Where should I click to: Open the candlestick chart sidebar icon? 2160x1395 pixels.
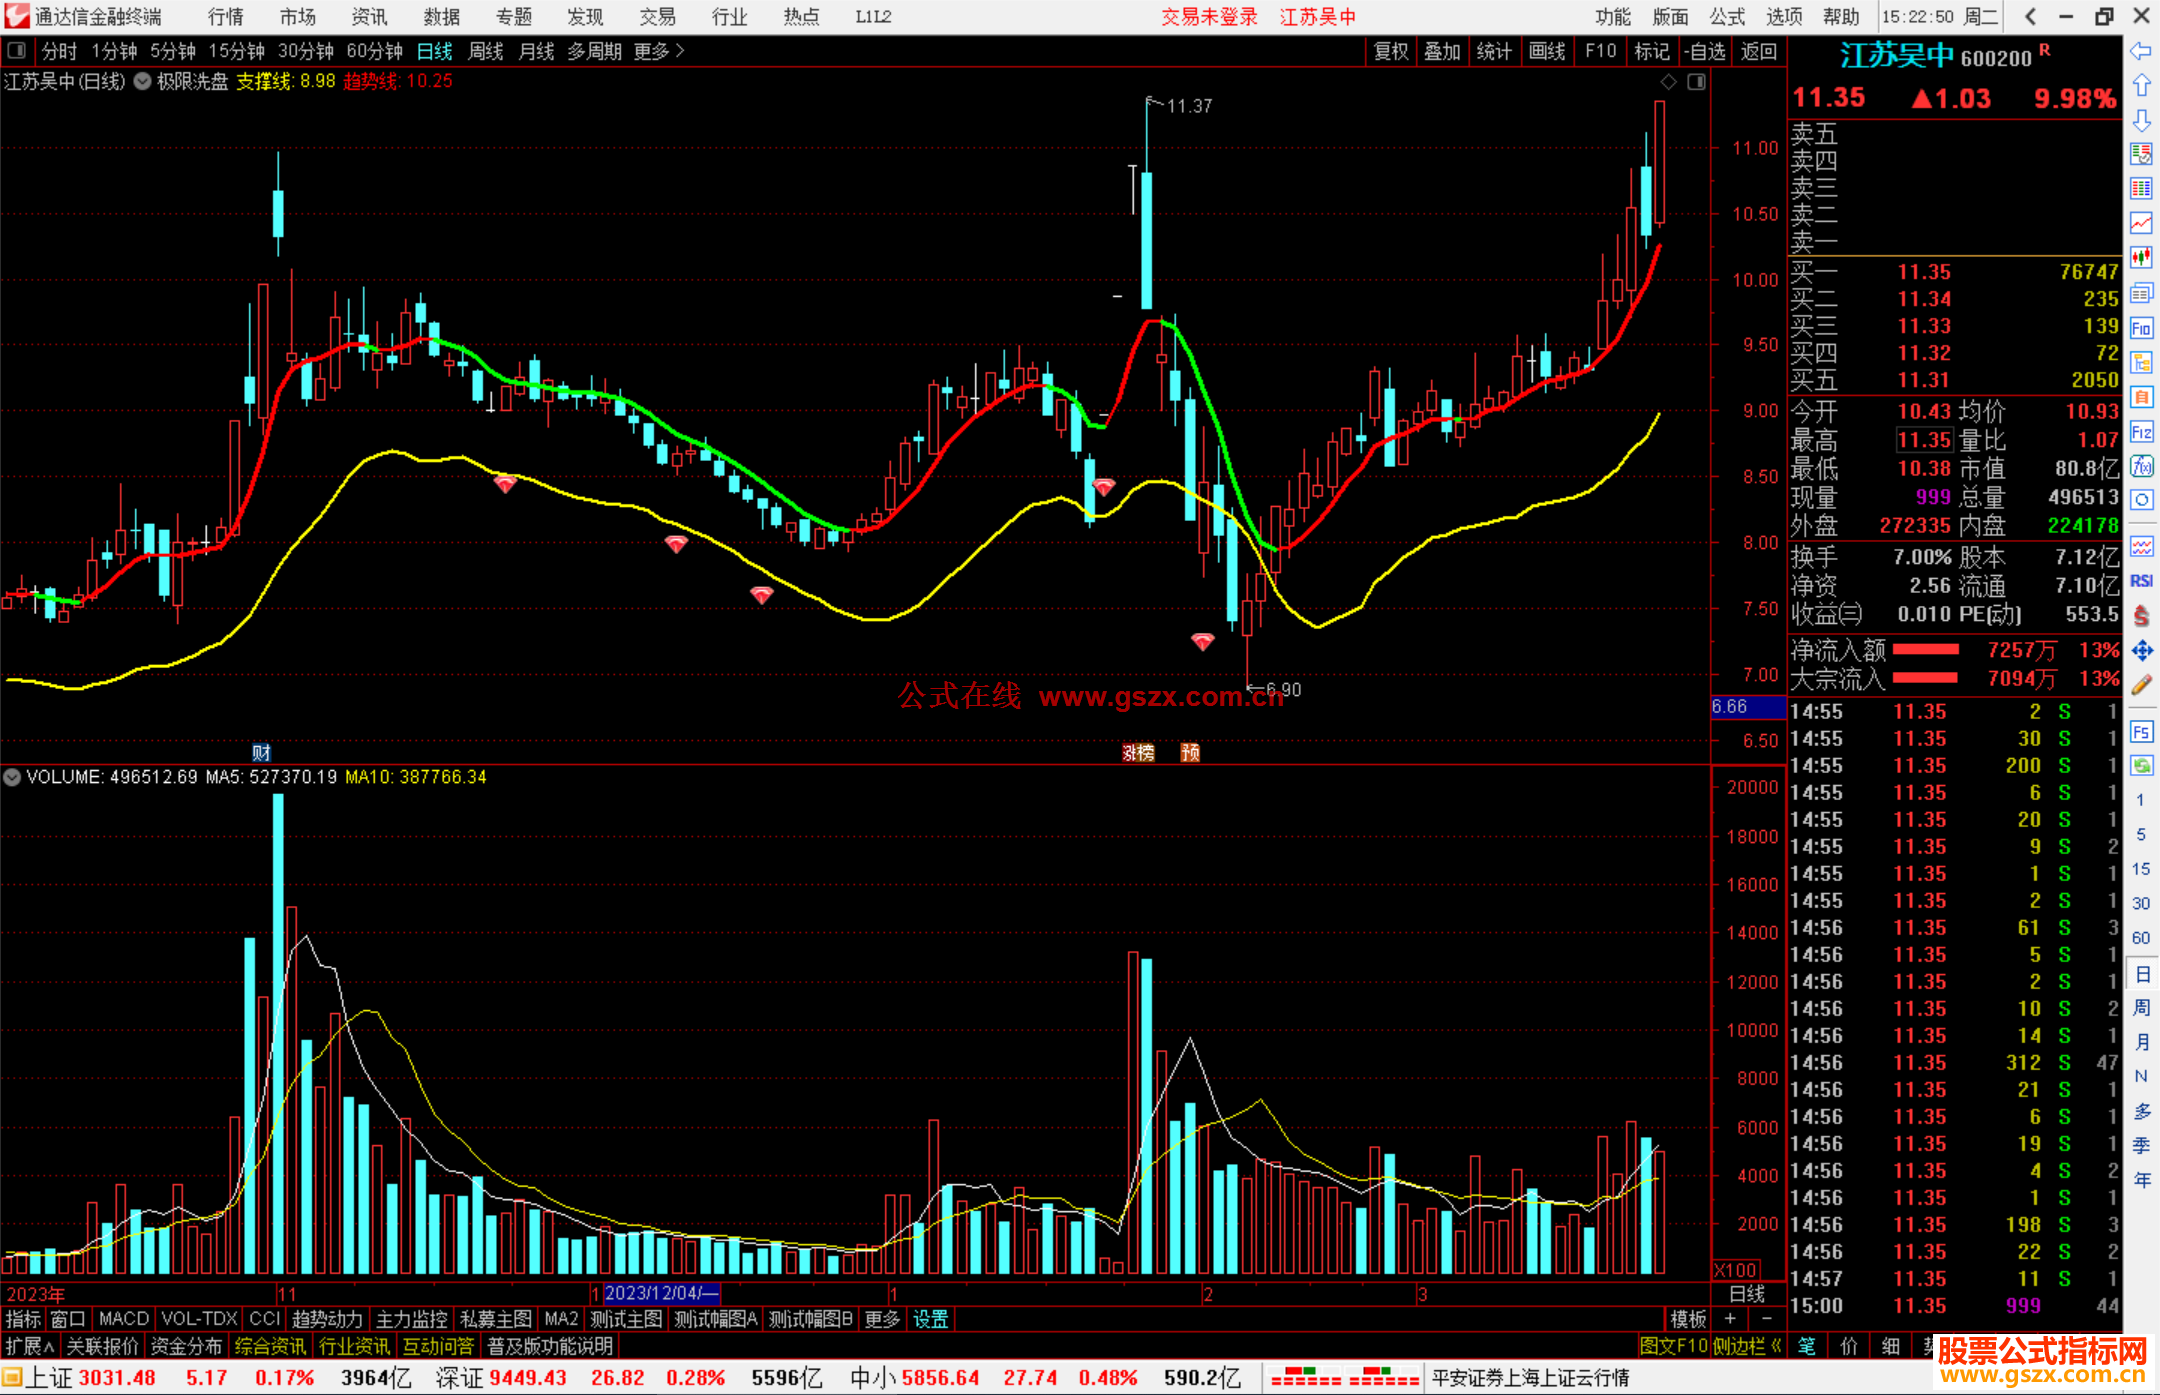coord(2141,257)
